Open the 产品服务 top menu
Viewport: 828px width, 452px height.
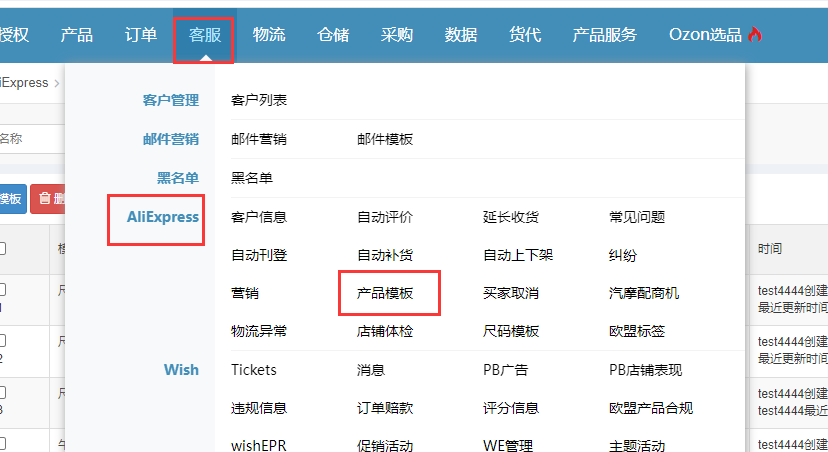point(604,35)
